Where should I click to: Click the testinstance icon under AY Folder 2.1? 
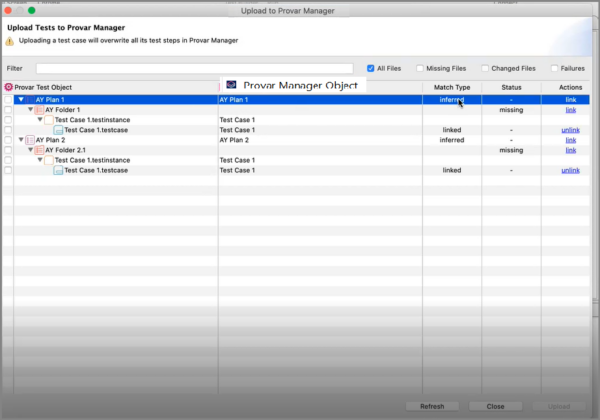(49, 160)
